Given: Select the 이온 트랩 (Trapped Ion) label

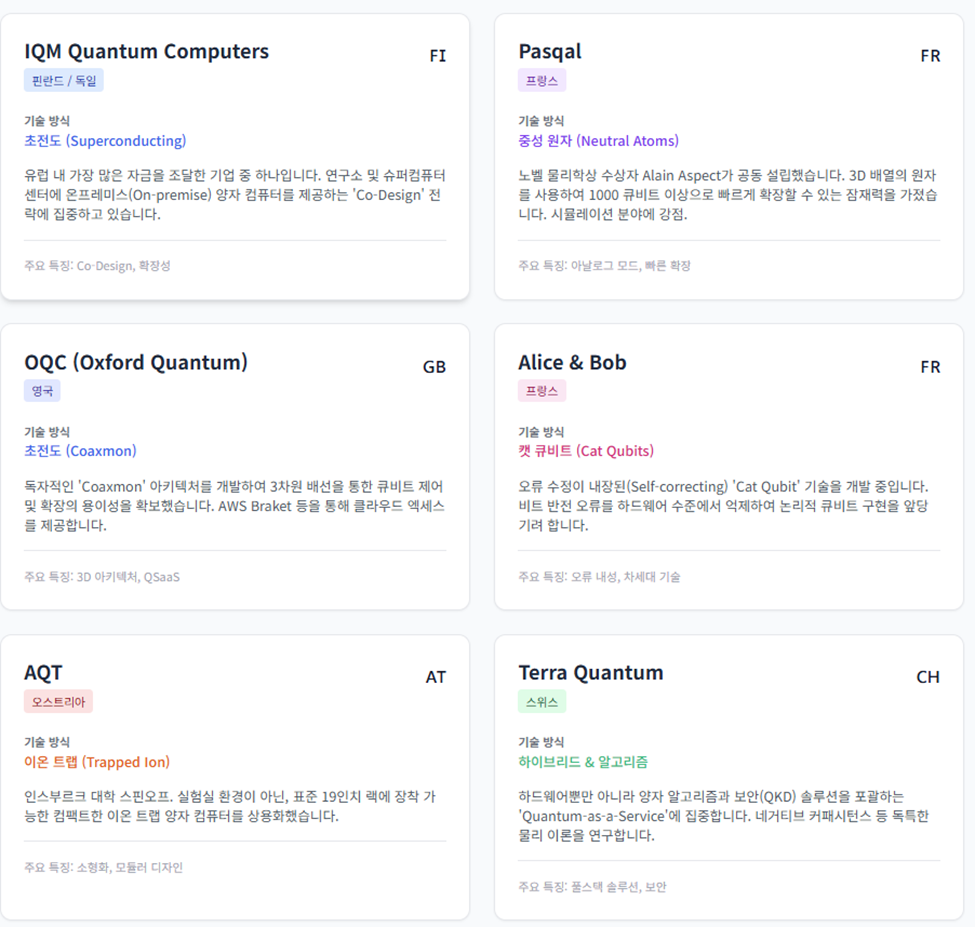Looking at the screenshot, I should 97,762.
